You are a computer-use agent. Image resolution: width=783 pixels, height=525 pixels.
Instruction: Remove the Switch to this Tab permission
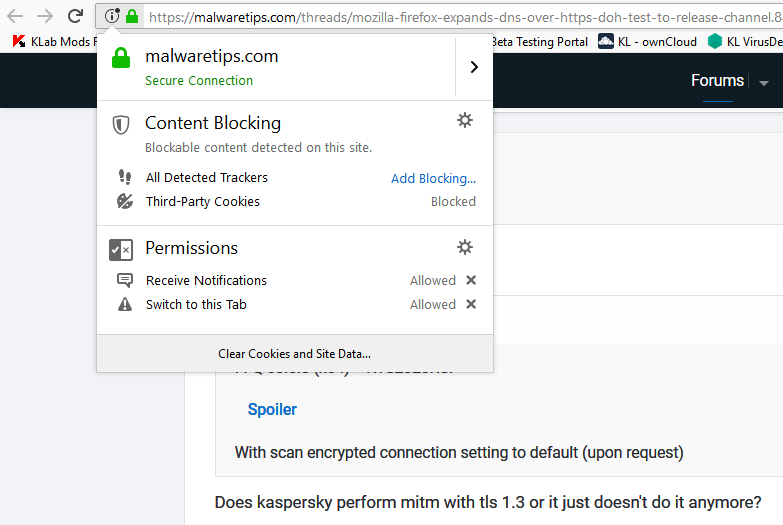(x=471, y=304)
